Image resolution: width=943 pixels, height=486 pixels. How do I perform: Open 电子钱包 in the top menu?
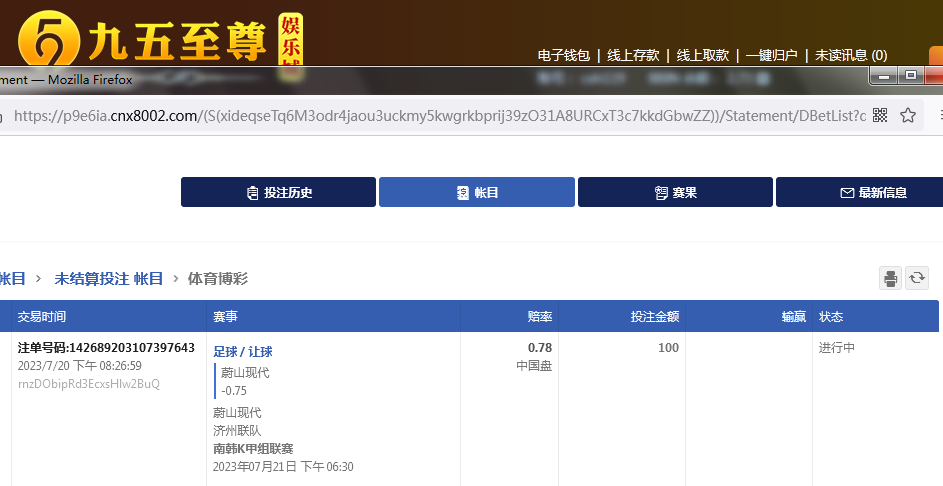point(564,55)
